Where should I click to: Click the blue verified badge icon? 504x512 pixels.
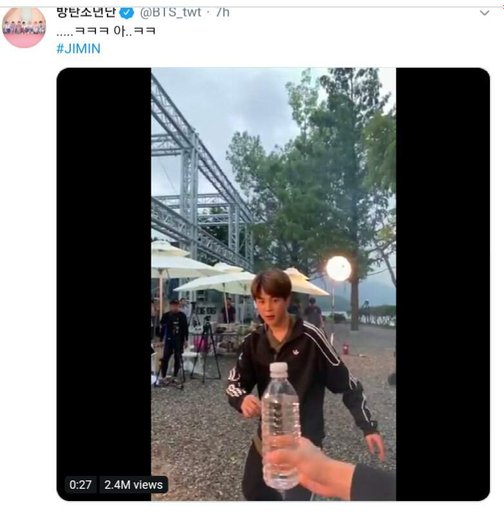127,13
